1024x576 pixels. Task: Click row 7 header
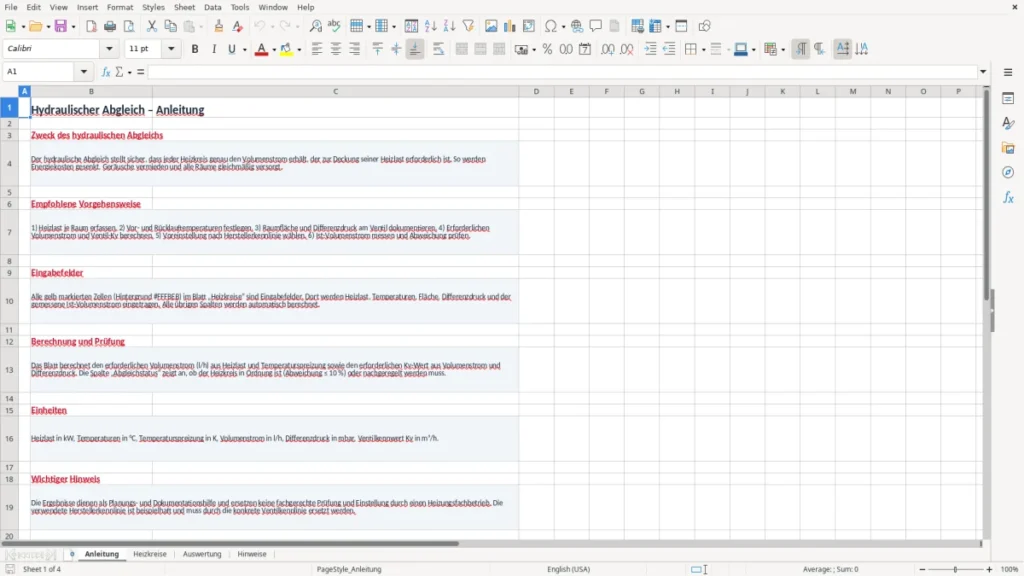coord(9,232)
